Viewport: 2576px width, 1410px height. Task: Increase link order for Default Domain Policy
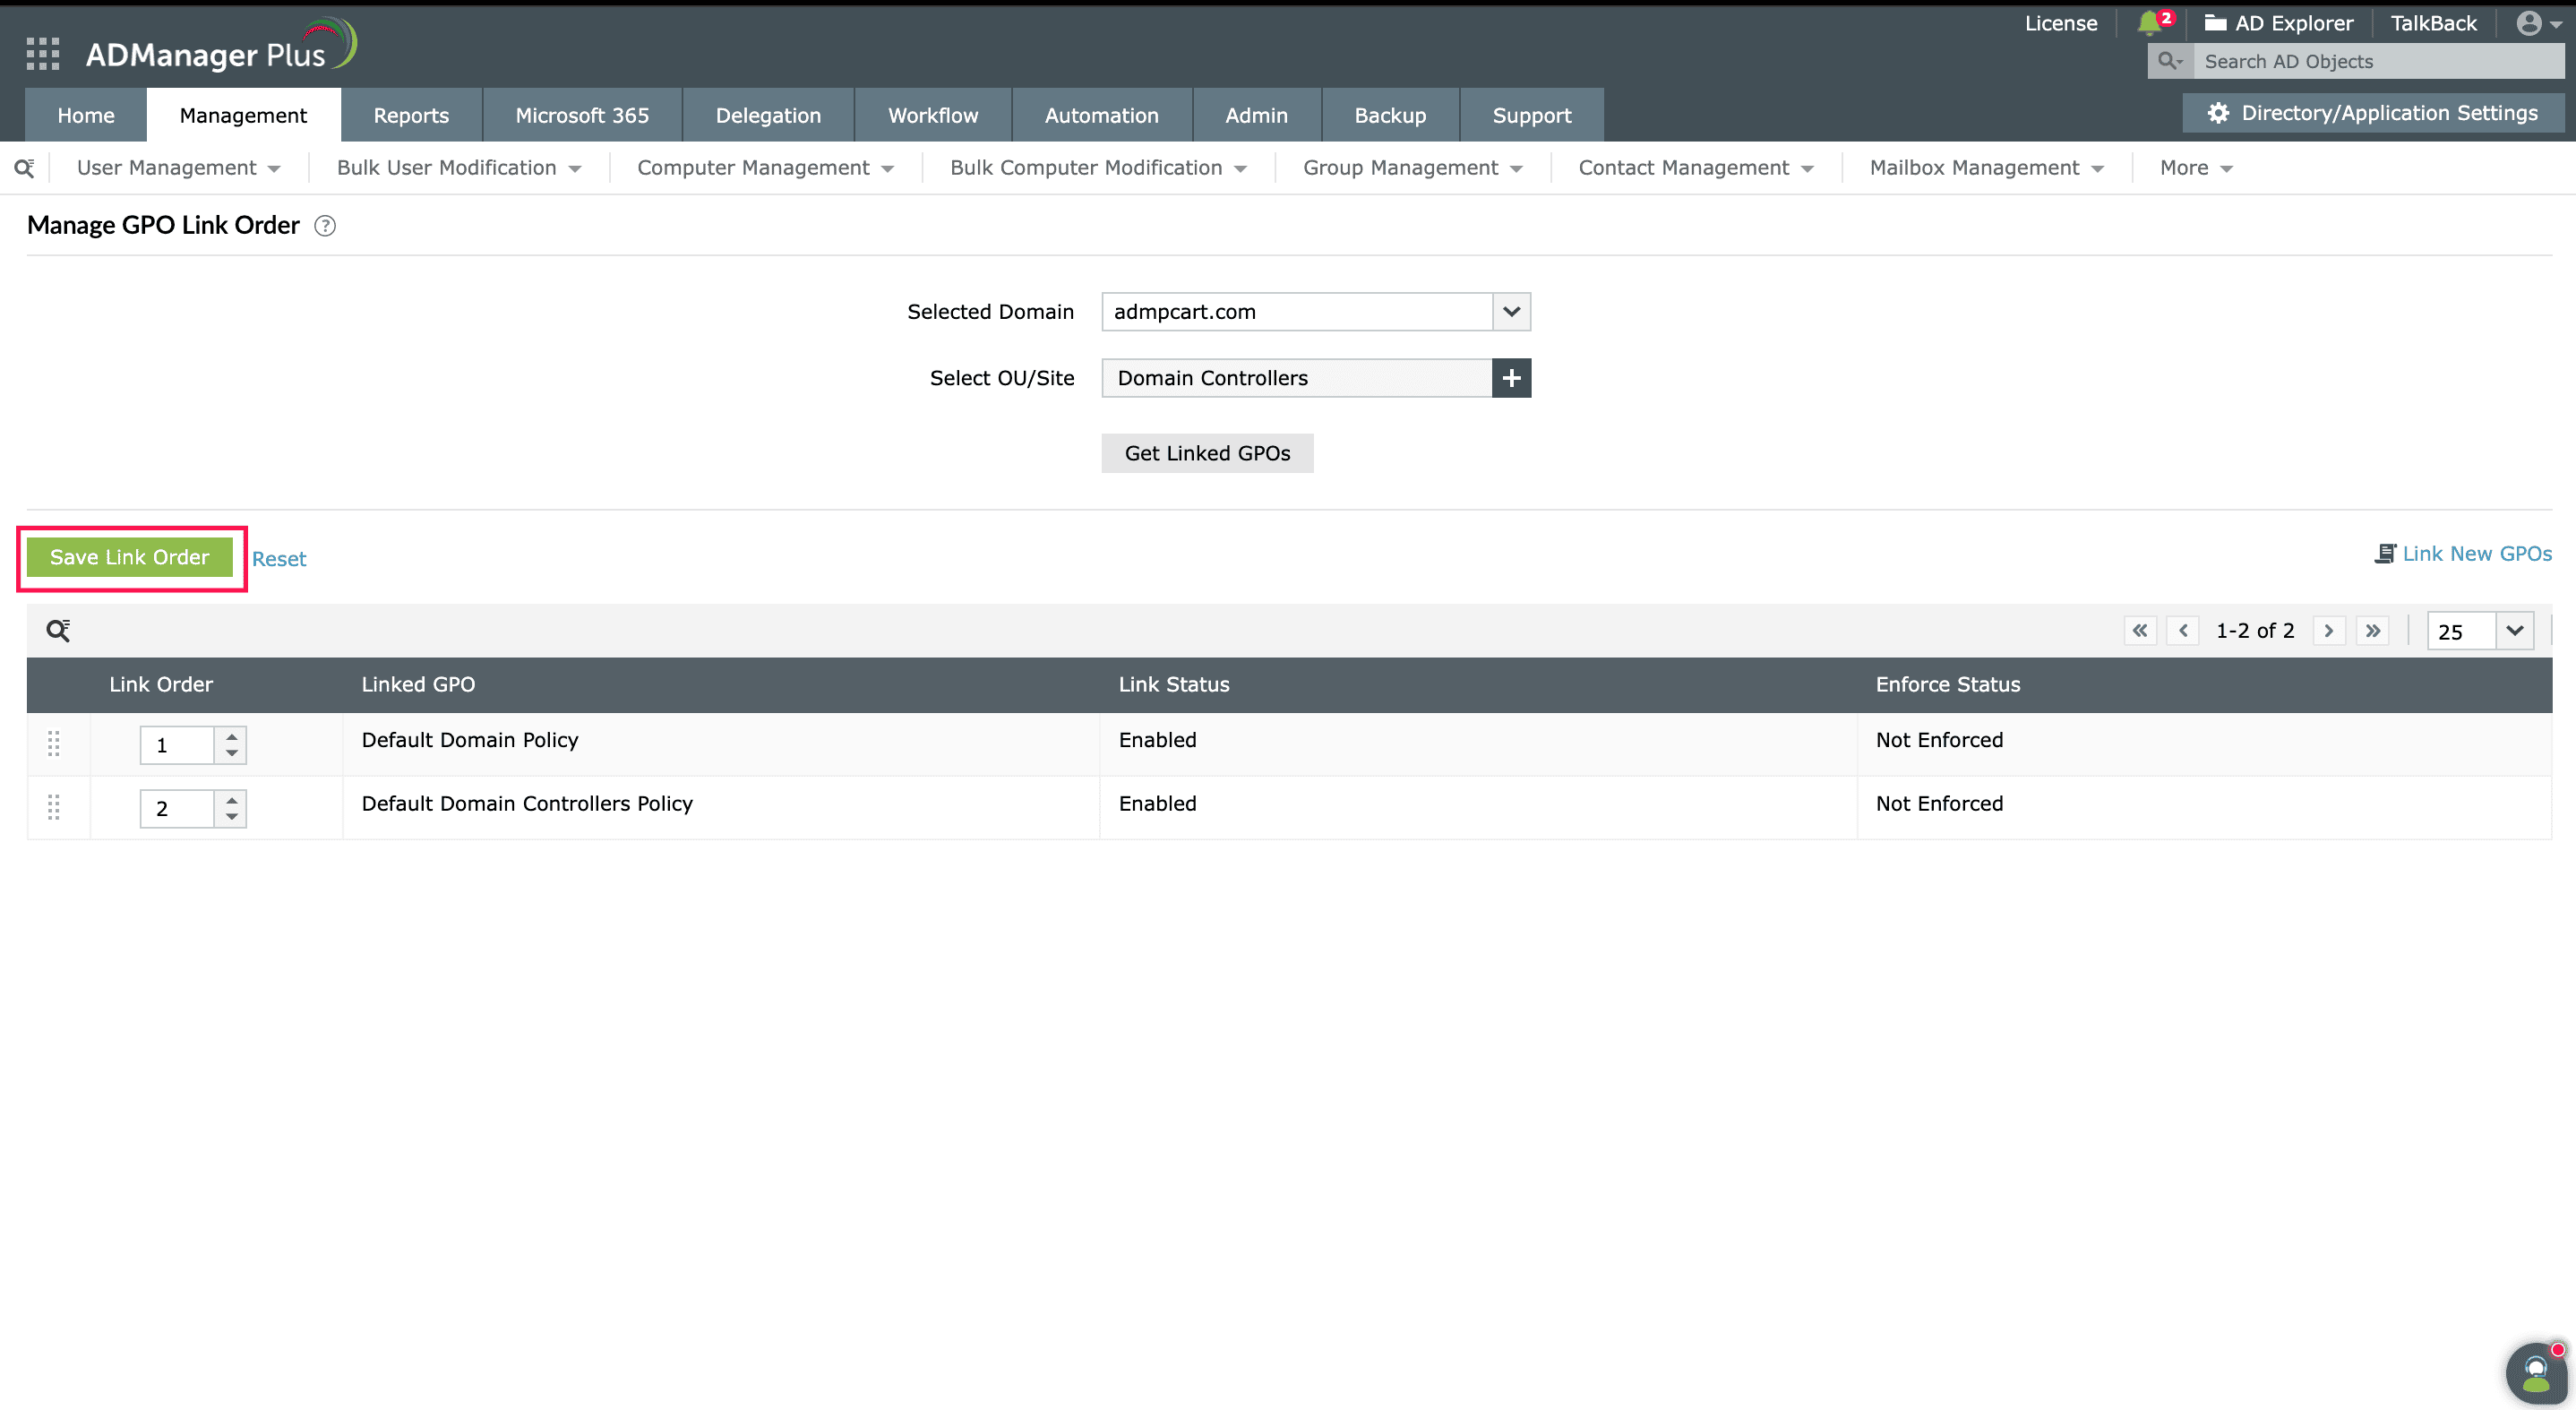(231, 736)
